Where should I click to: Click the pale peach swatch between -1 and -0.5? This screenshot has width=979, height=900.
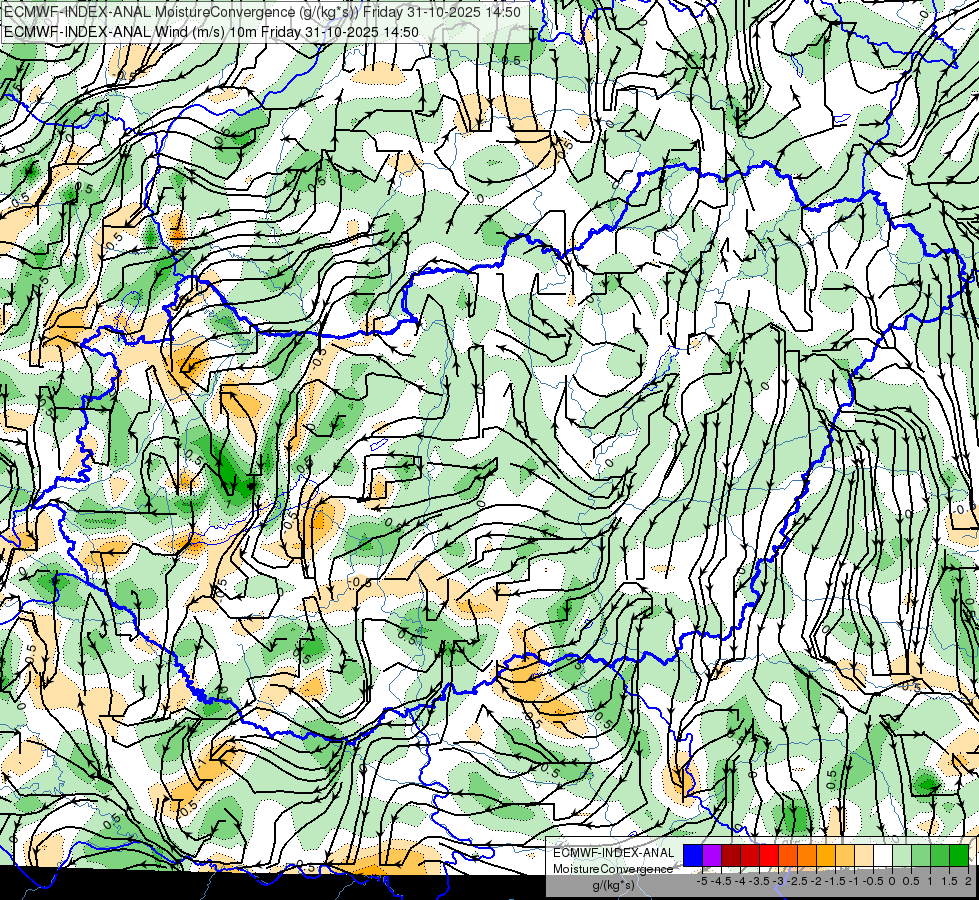tap(864, 856)
